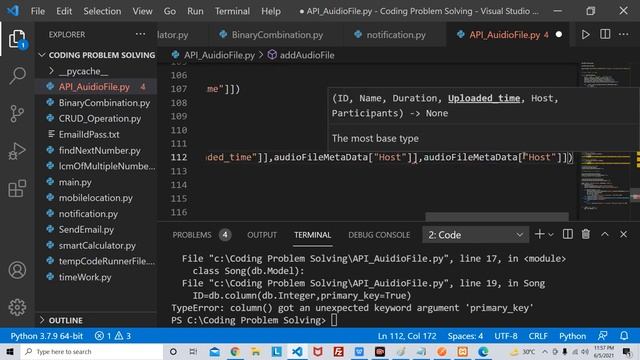This screenshot has width=640, height=360.
Task: Open the File menu
Action: coord(38,11)
